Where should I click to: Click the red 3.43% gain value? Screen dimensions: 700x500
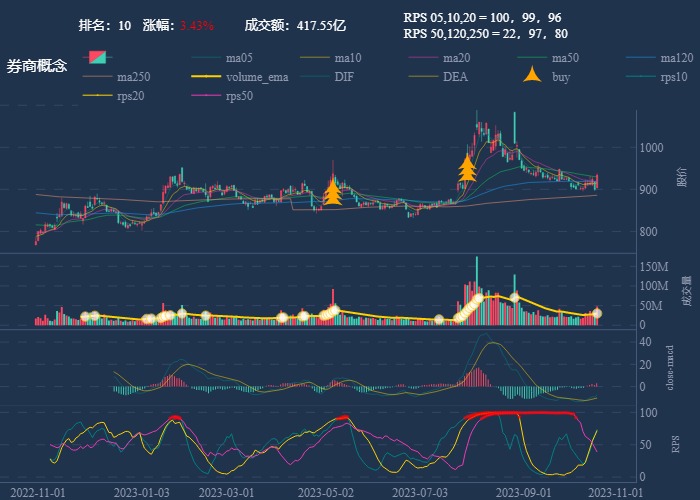[x=197, y=25]
